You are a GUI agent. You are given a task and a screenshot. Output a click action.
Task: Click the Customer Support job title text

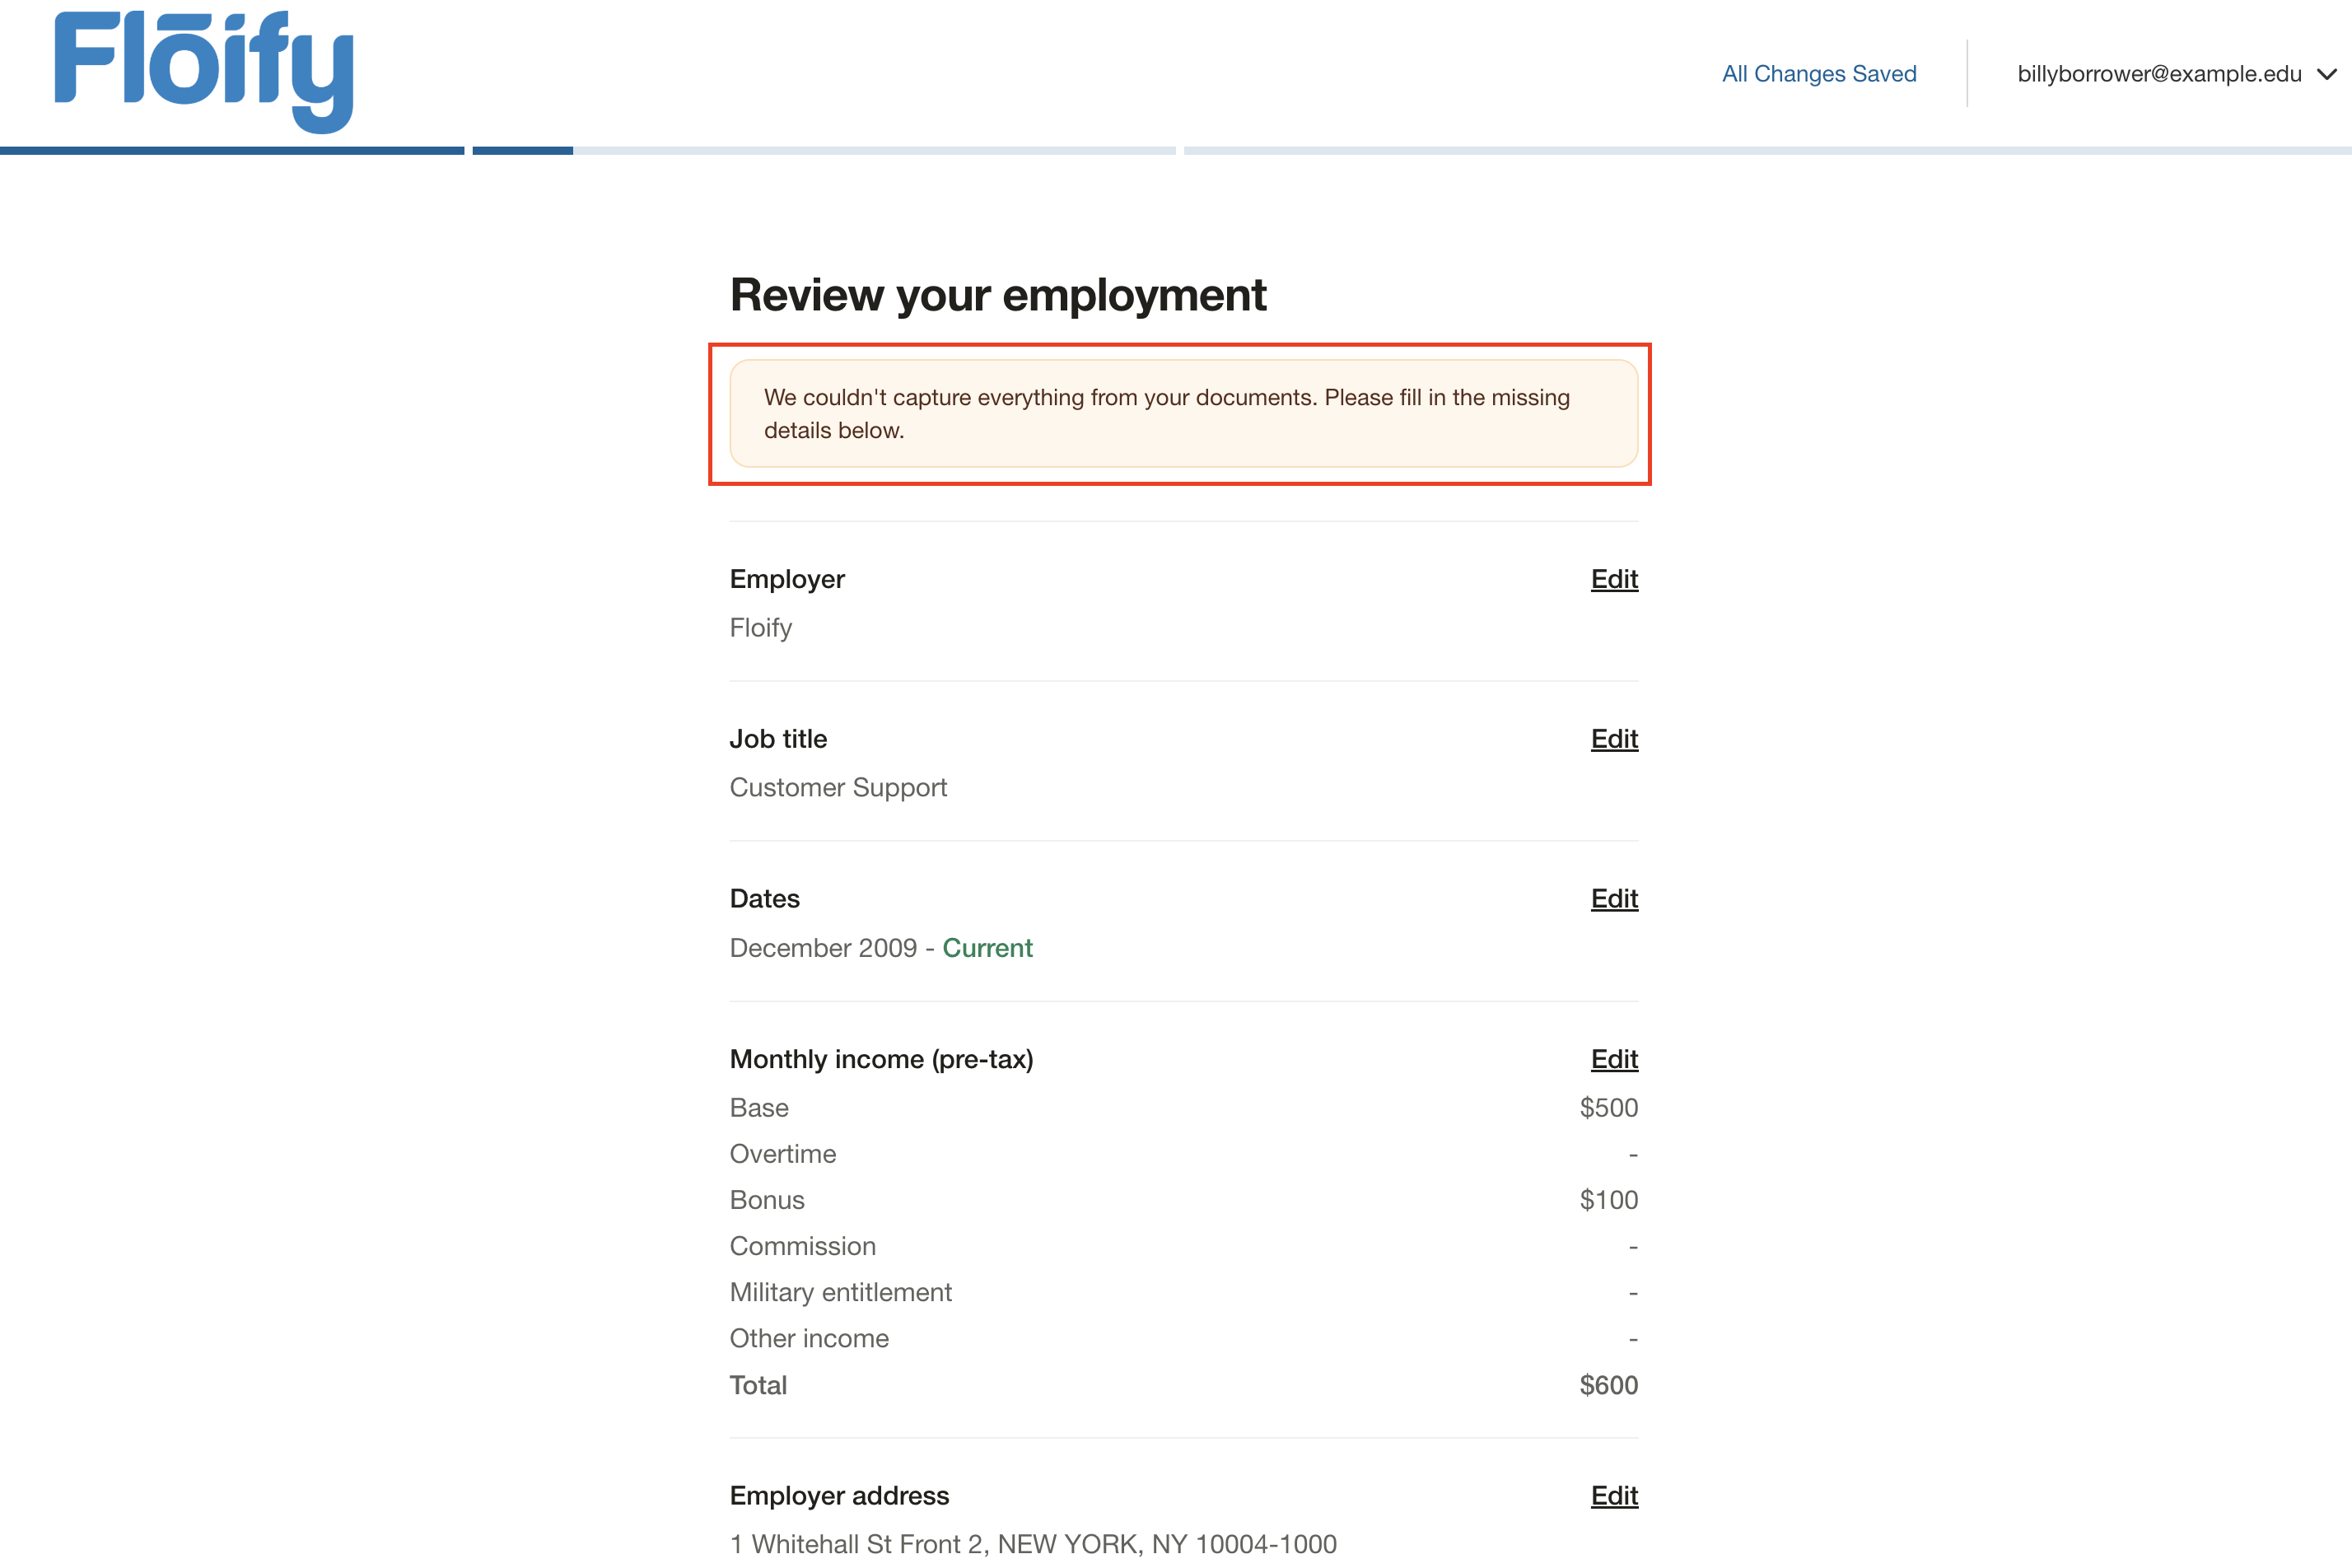pos(838,788)
